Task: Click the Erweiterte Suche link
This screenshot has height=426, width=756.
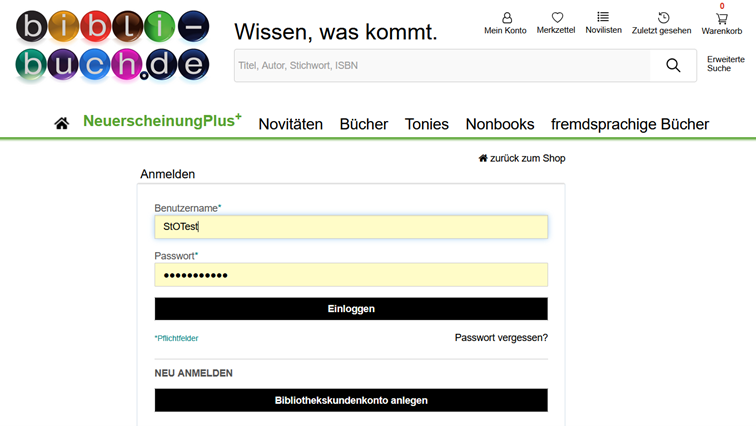Action: 725,64
